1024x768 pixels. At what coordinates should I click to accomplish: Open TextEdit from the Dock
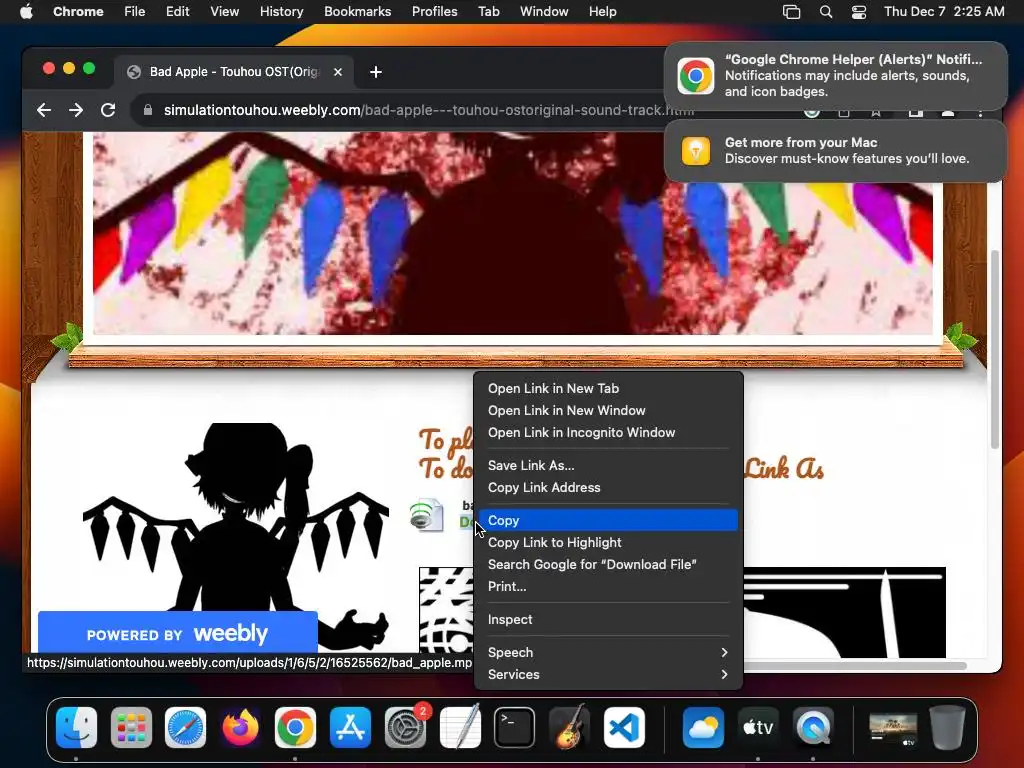coord(460,728)
